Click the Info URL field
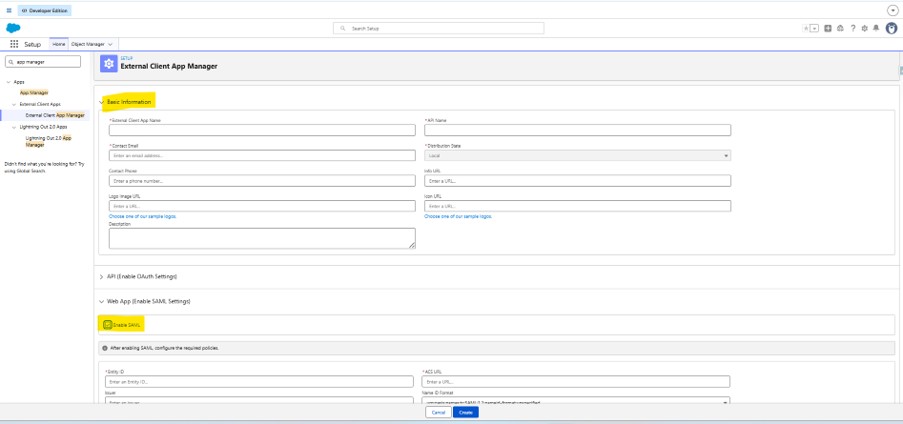 pos(578,181)
